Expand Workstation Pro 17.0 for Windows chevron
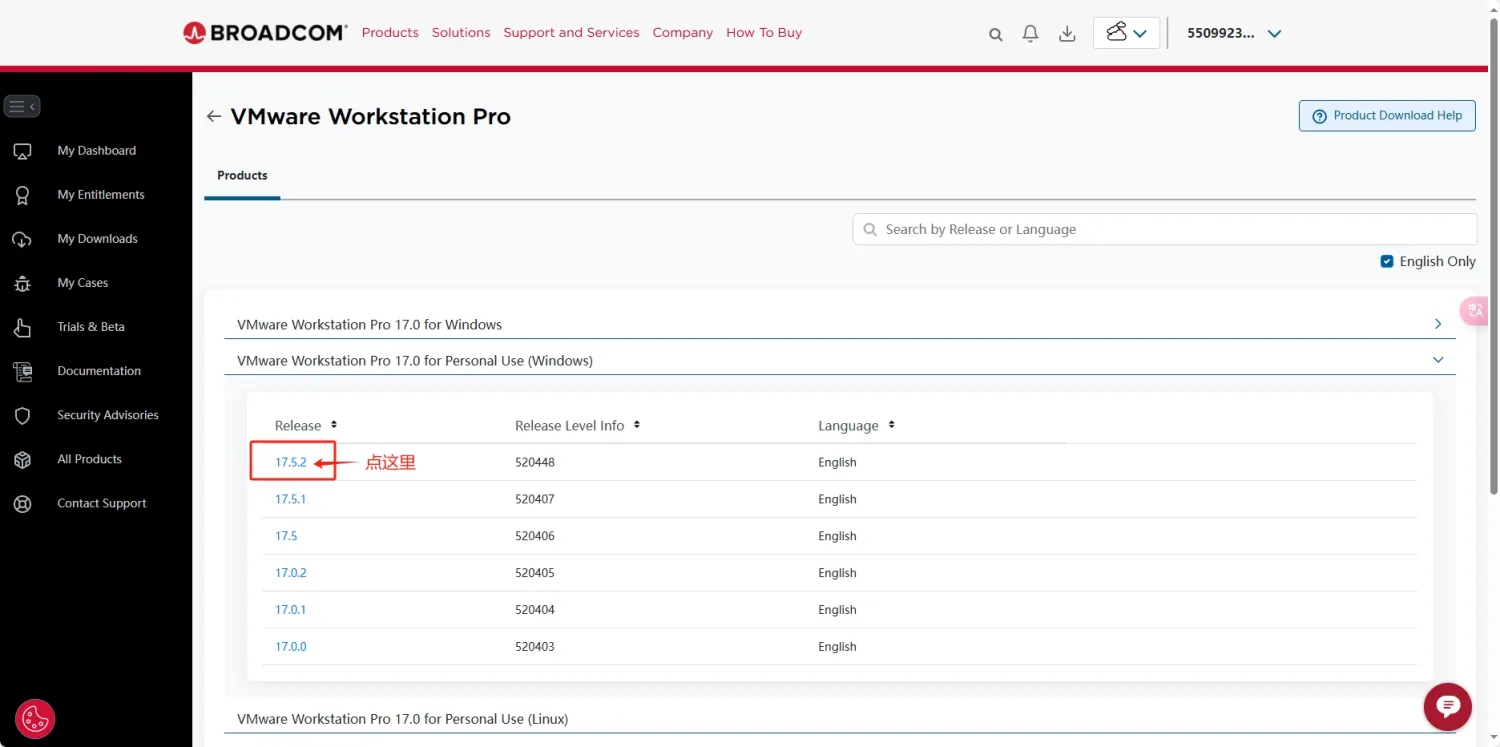 point(1438,324)
